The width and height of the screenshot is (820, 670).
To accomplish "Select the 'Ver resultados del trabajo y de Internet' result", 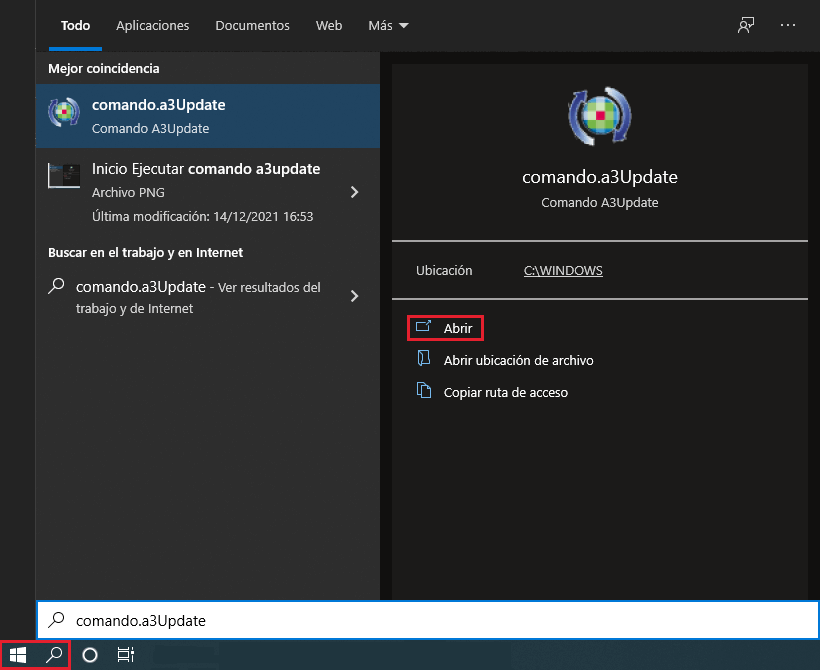I will point(208,297).
